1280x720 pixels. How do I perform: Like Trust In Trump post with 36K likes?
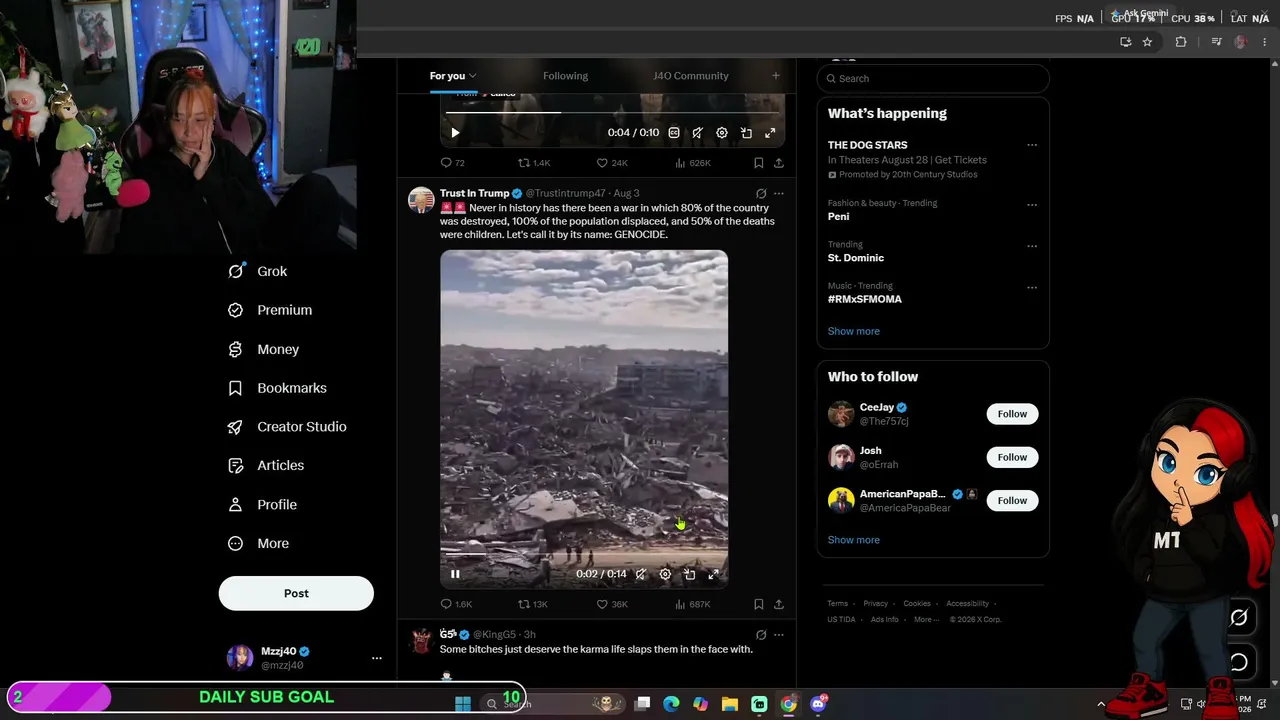(x=612, y=604)
